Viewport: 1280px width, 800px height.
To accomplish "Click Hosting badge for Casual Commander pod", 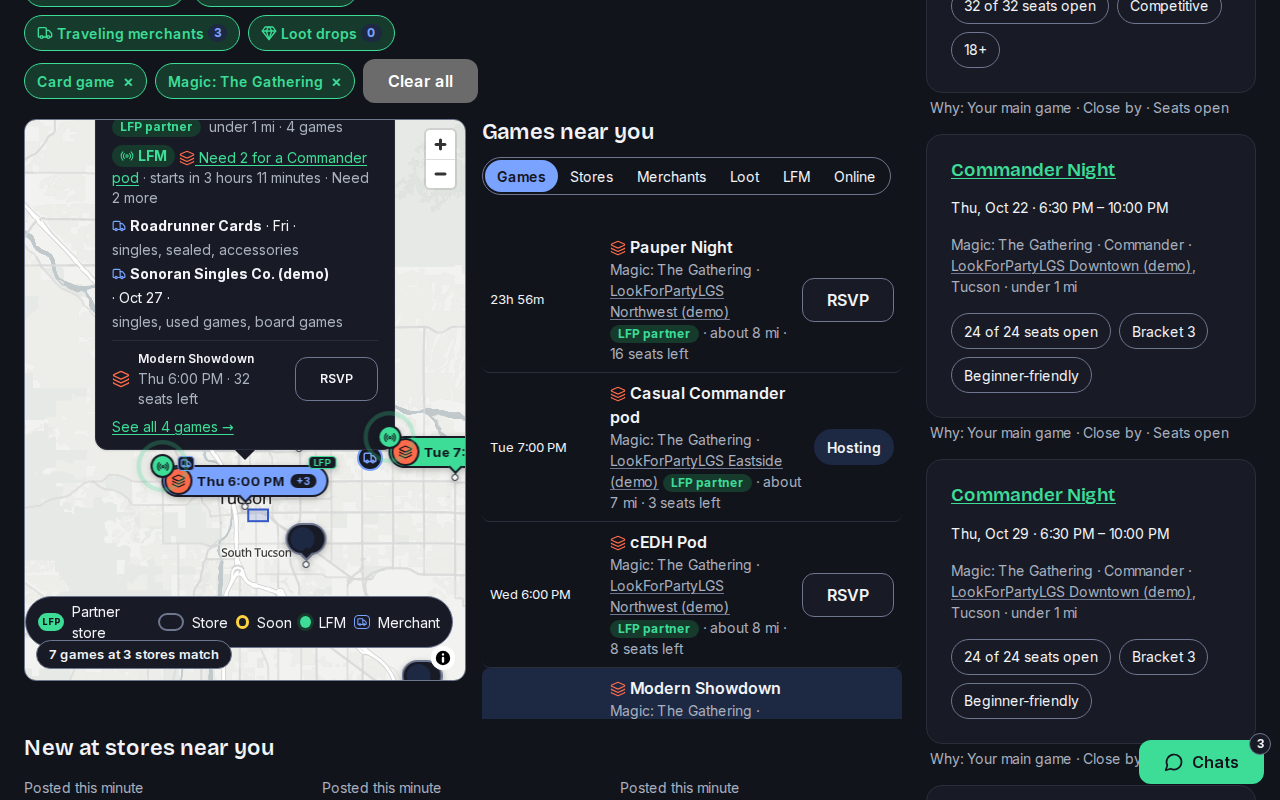I will click(854, 447).
